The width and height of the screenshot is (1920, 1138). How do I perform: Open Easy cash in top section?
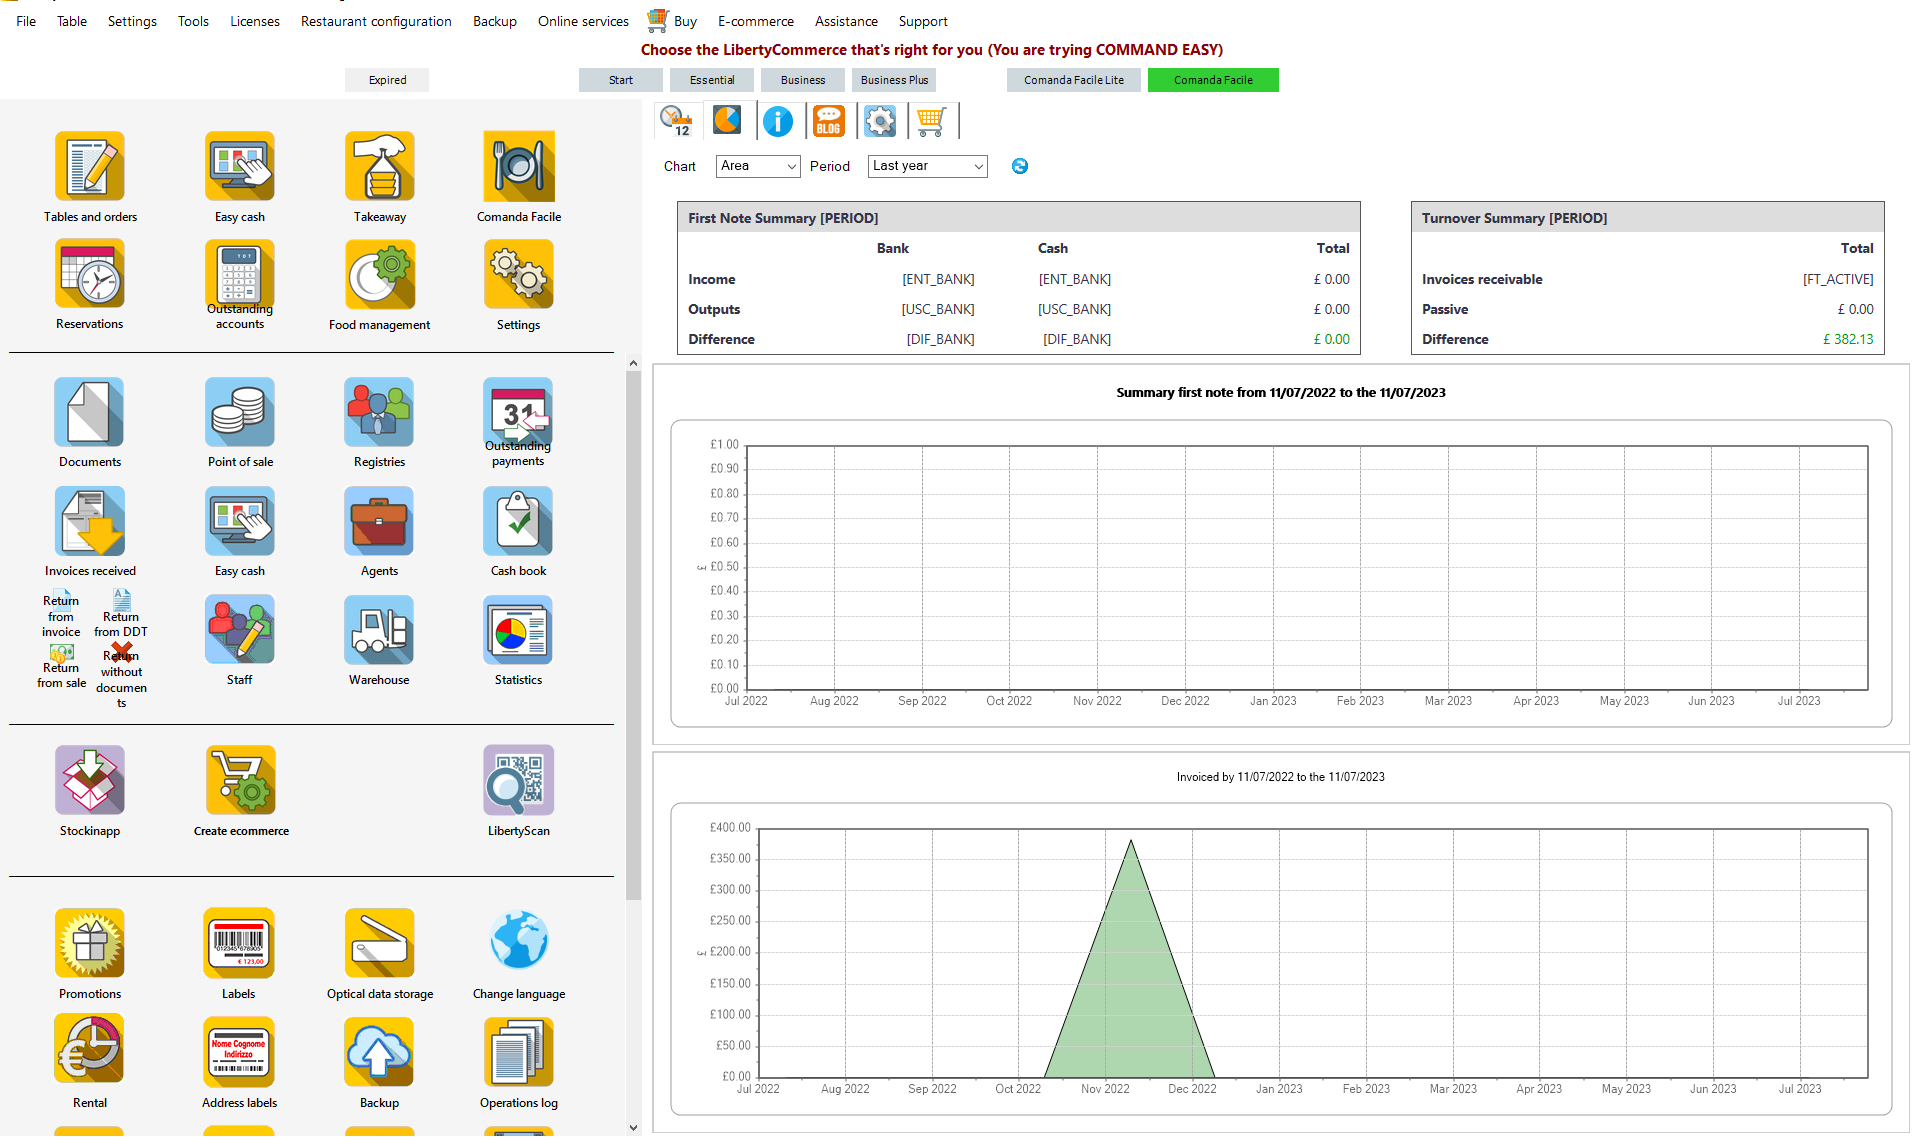240,166
